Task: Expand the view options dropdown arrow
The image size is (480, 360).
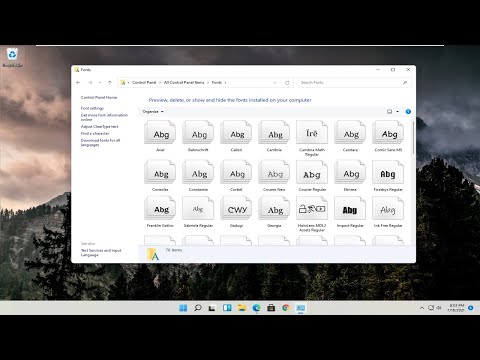Action: [397, 112]
